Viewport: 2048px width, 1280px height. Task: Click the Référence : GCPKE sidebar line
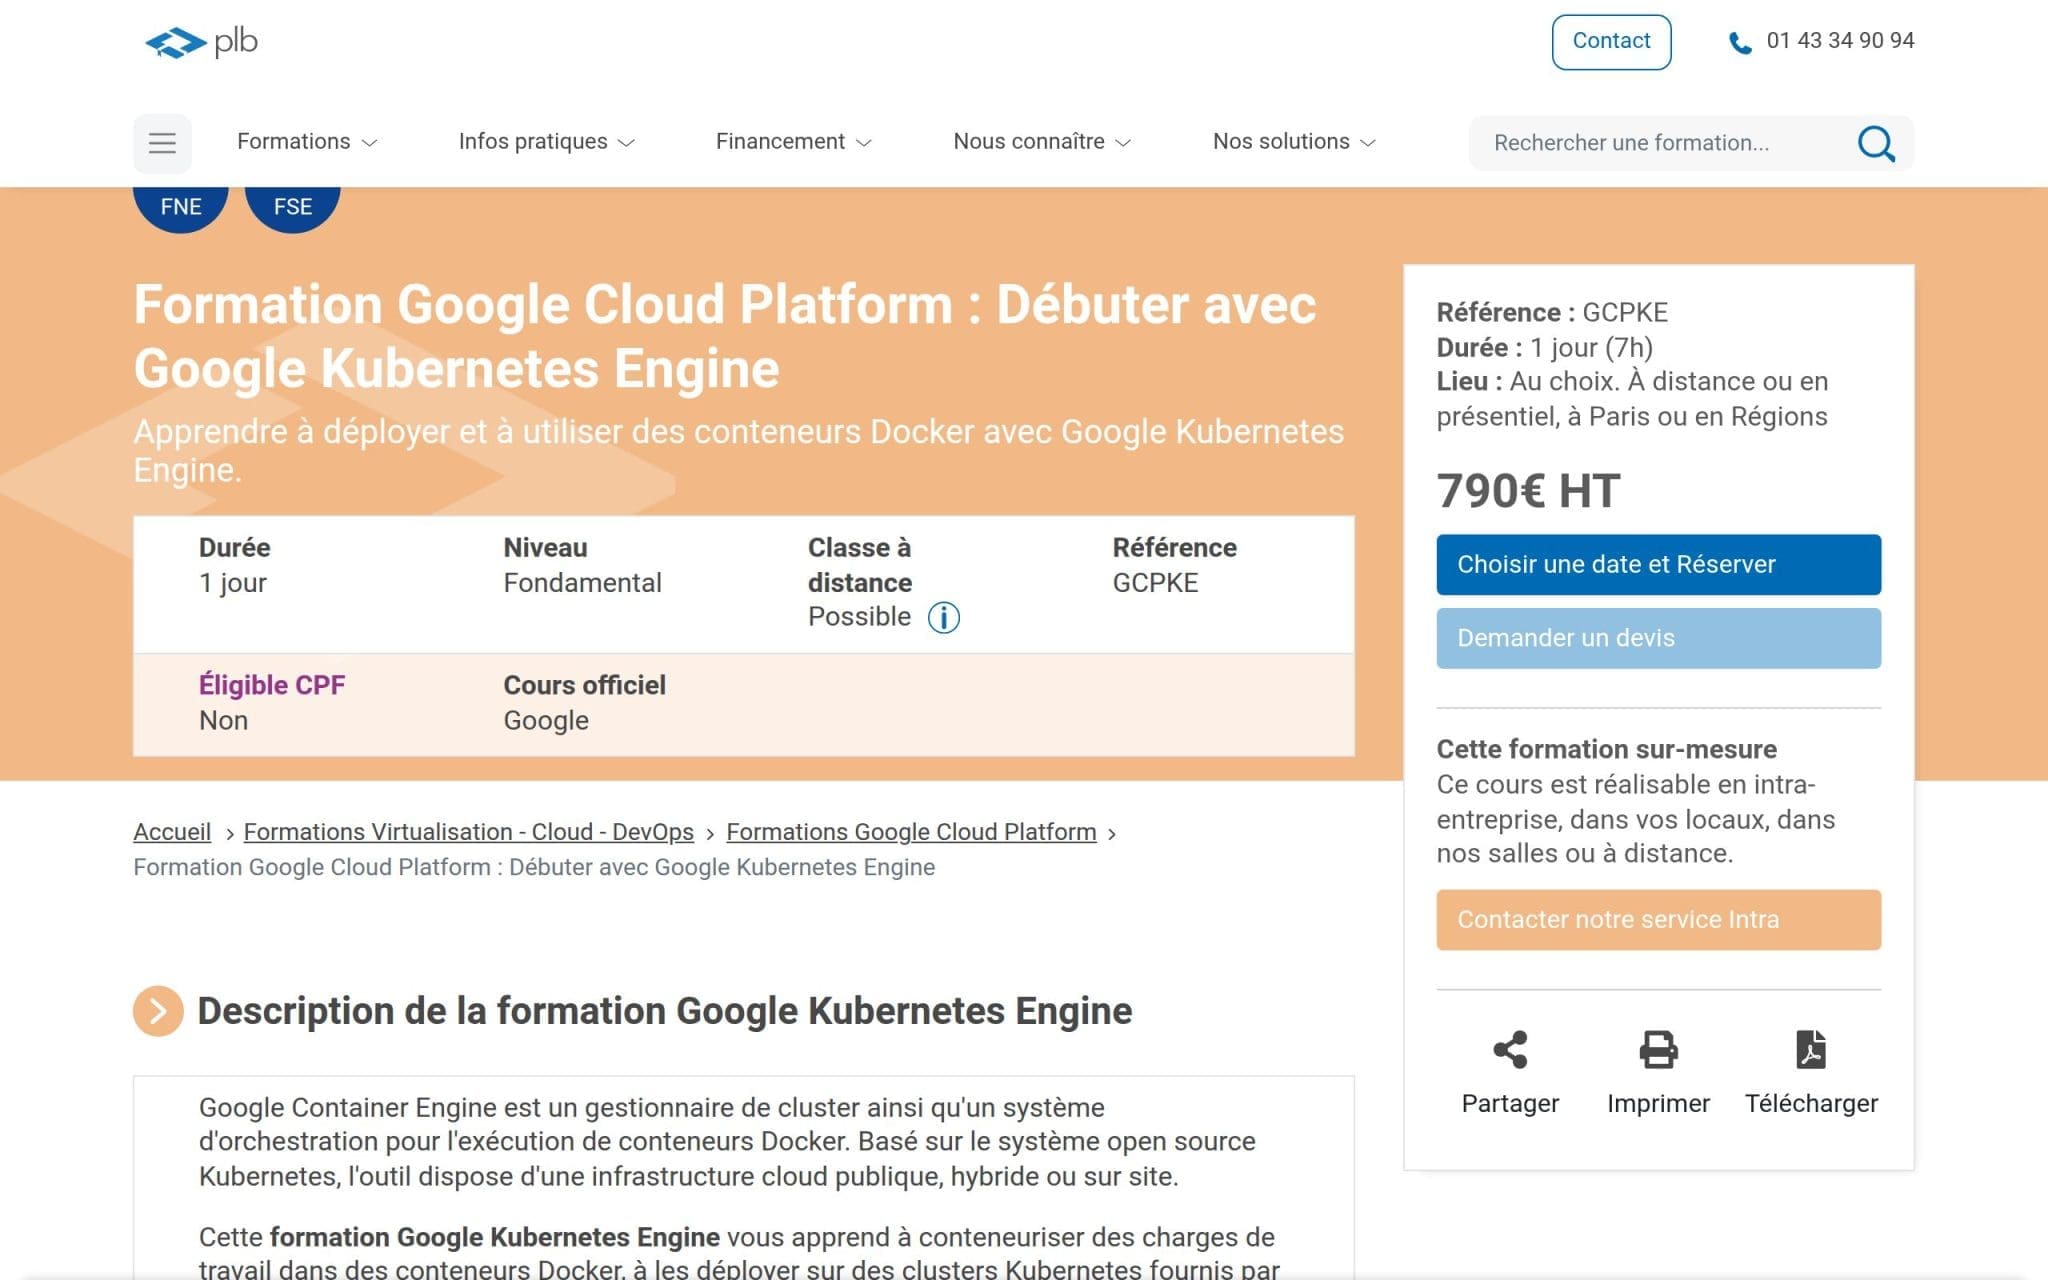[x=1552, y=312]
